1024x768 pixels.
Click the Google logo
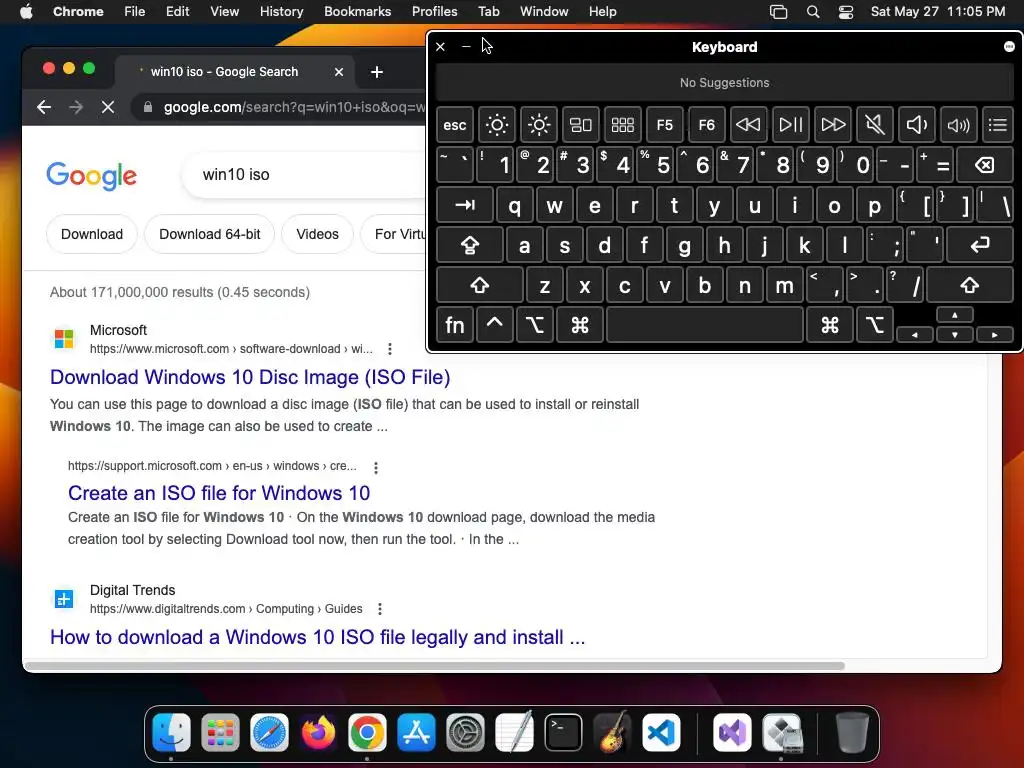click(91, 175)
